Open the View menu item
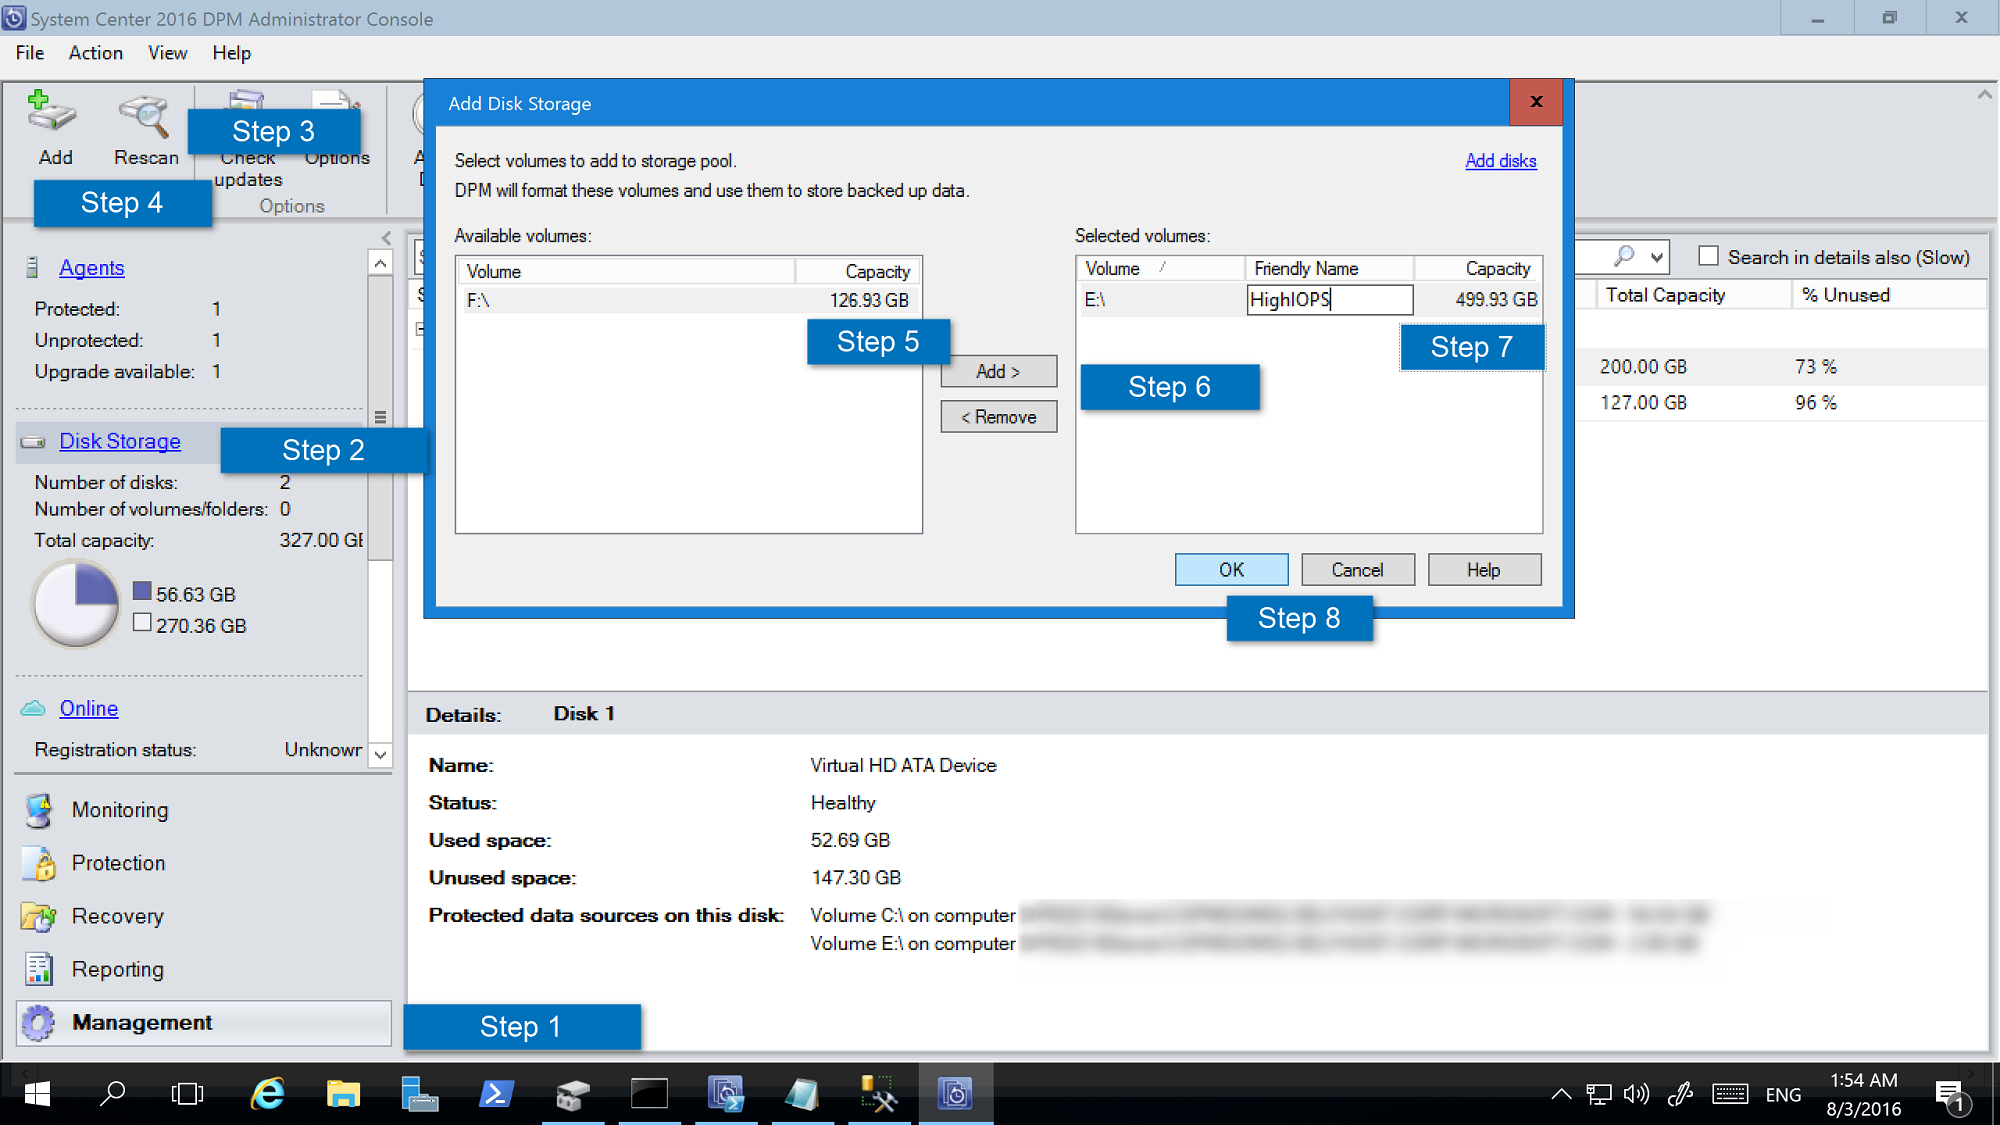 [x=163, y=52]
